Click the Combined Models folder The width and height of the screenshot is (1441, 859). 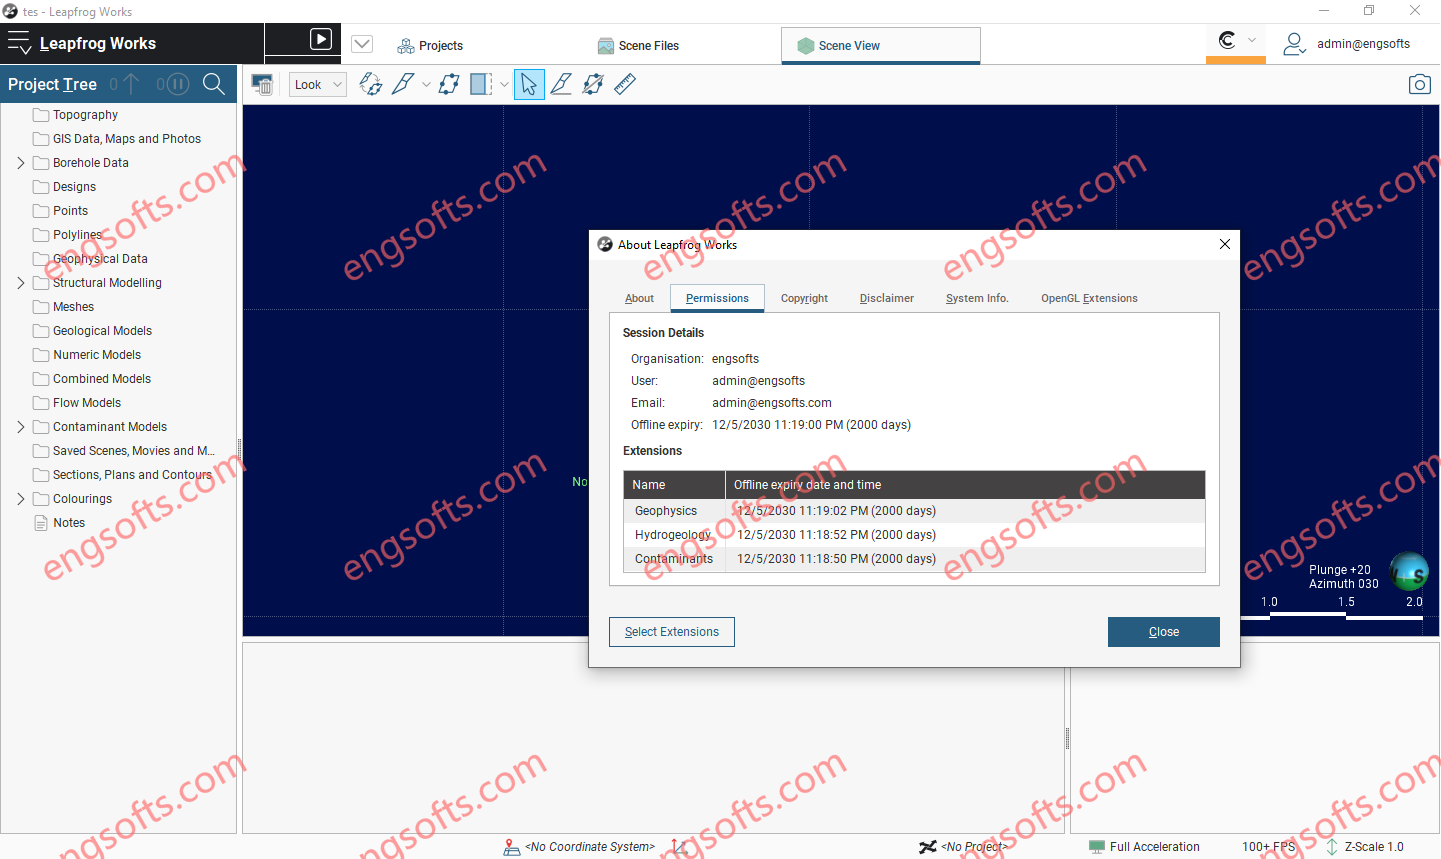[x=102, y=379]
